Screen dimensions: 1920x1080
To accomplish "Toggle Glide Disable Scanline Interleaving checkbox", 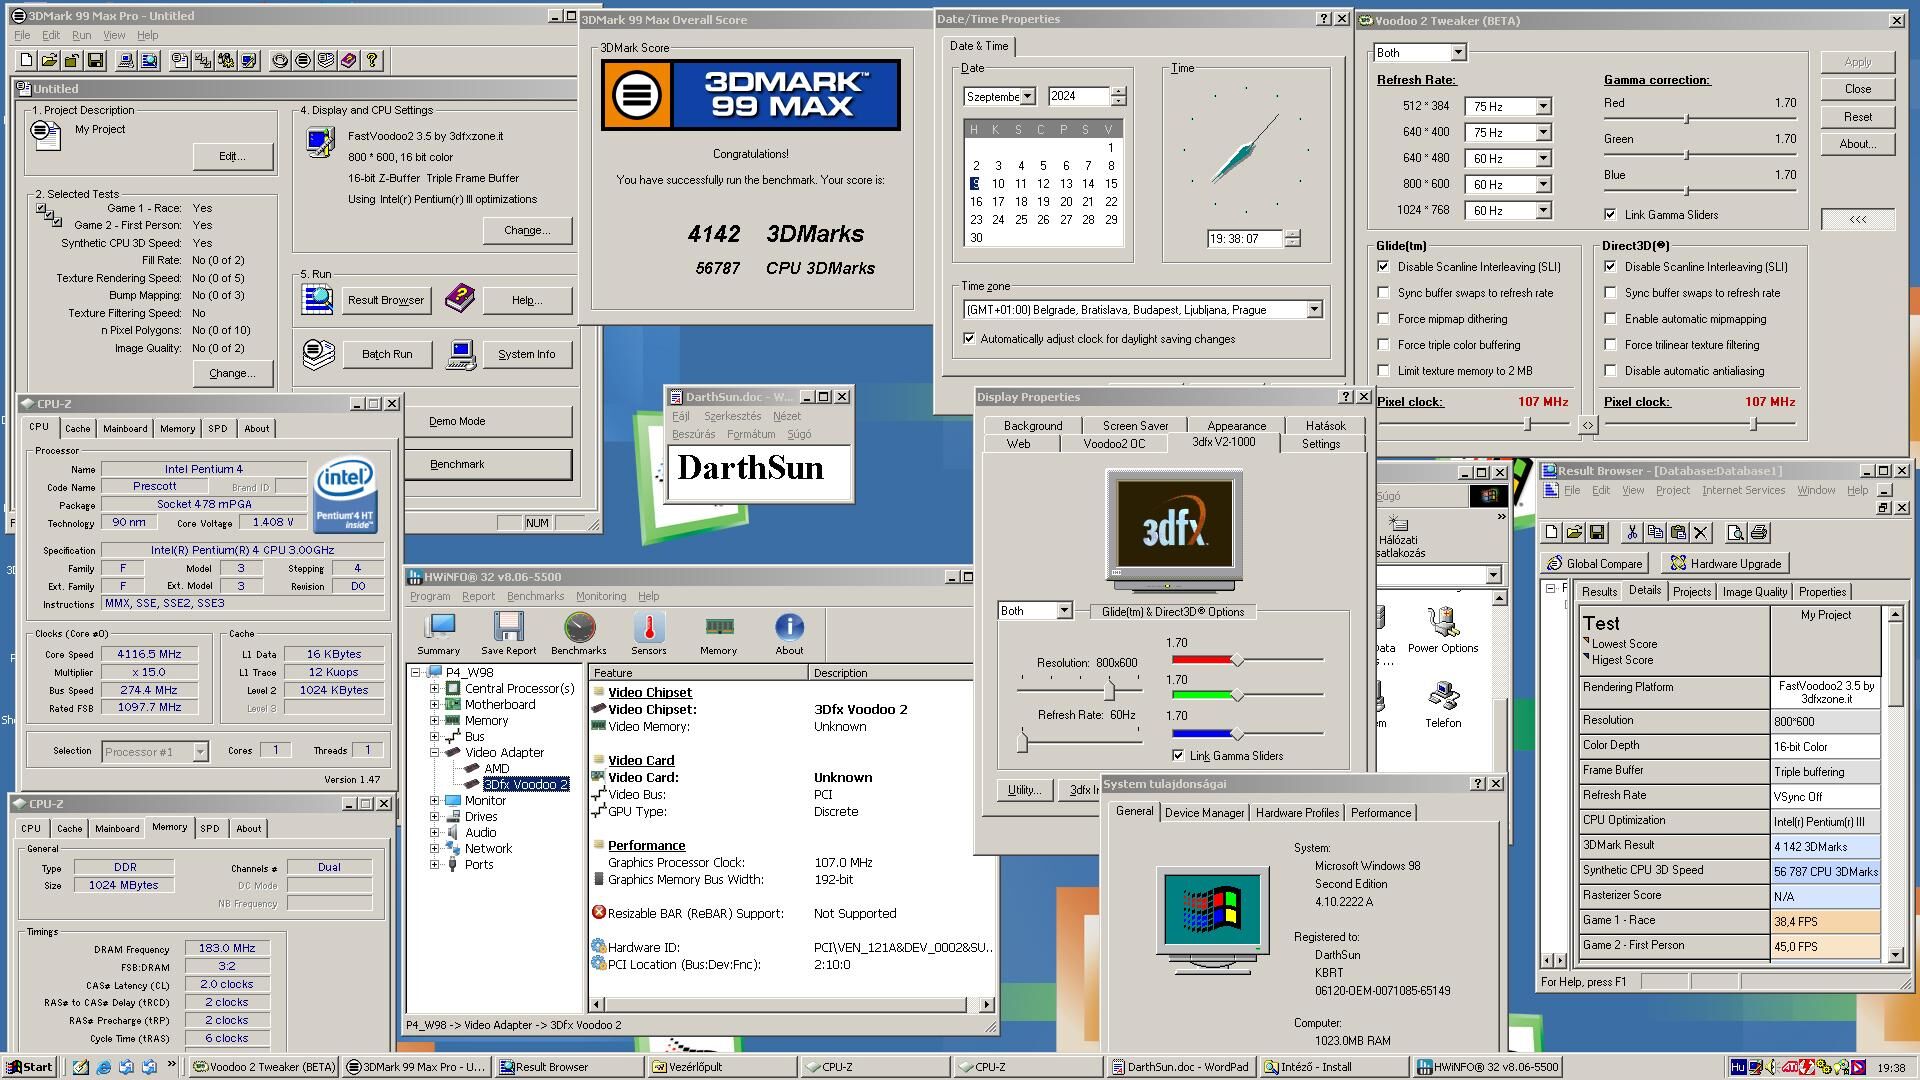I will (1383, 267).
